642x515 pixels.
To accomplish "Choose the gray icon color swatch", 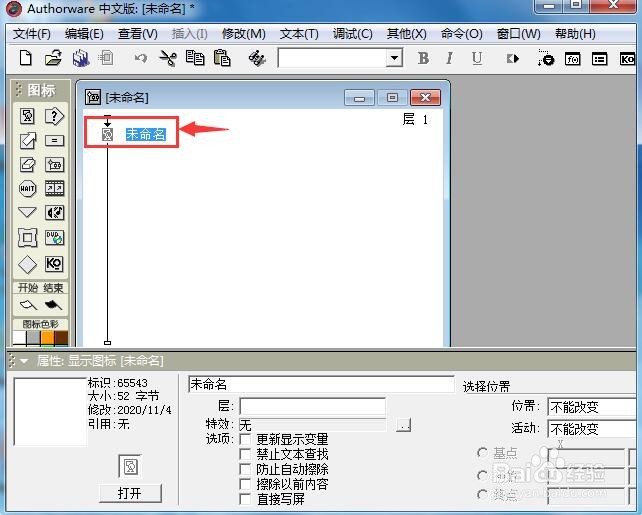I will [x=33, y=338].
